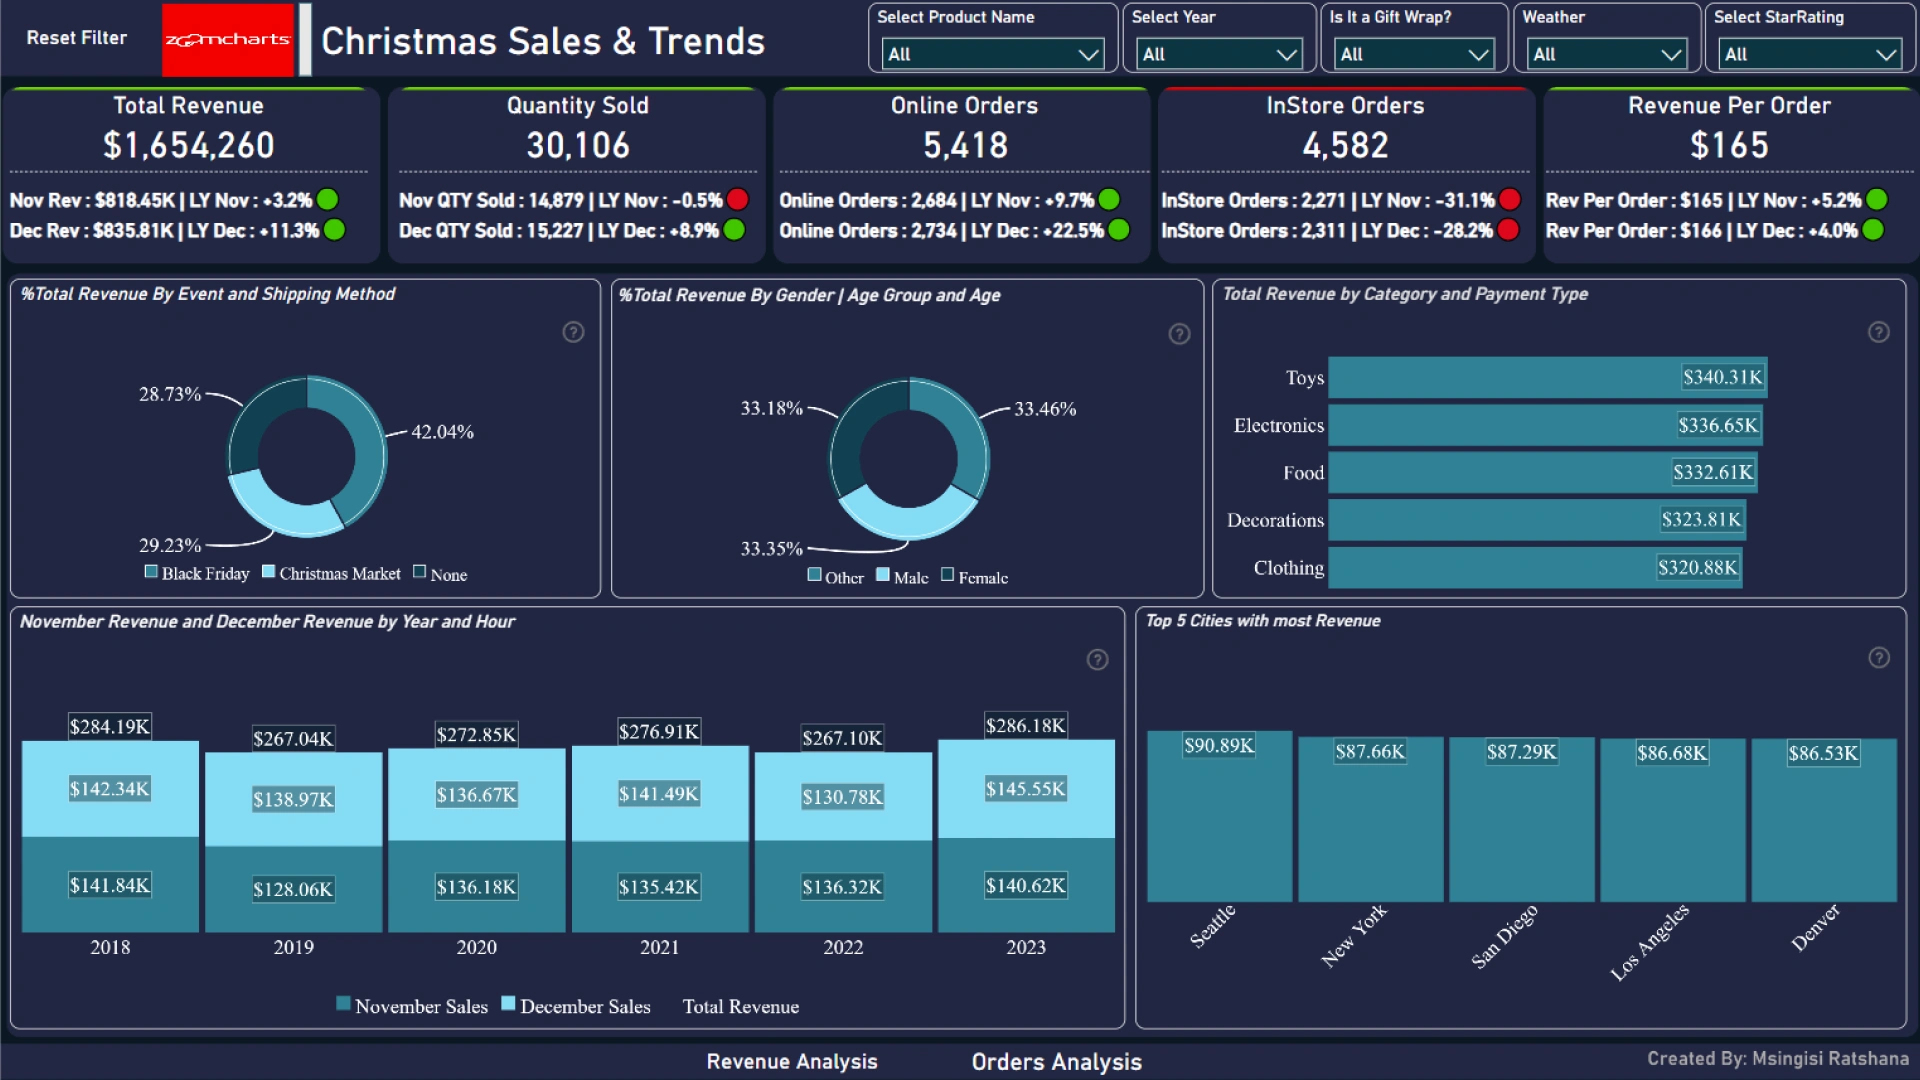Open help icon on Event and Shipping chart
This screenshot has height=1080, width=1920.
(x=573, y=332)
